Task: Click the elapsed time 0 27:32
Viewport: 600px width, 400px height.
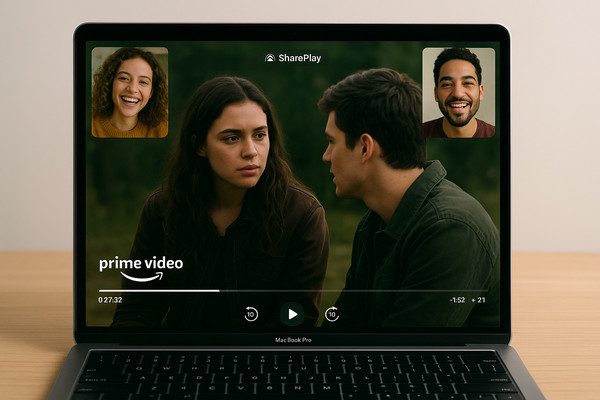Action: click(x=110, y=300)
